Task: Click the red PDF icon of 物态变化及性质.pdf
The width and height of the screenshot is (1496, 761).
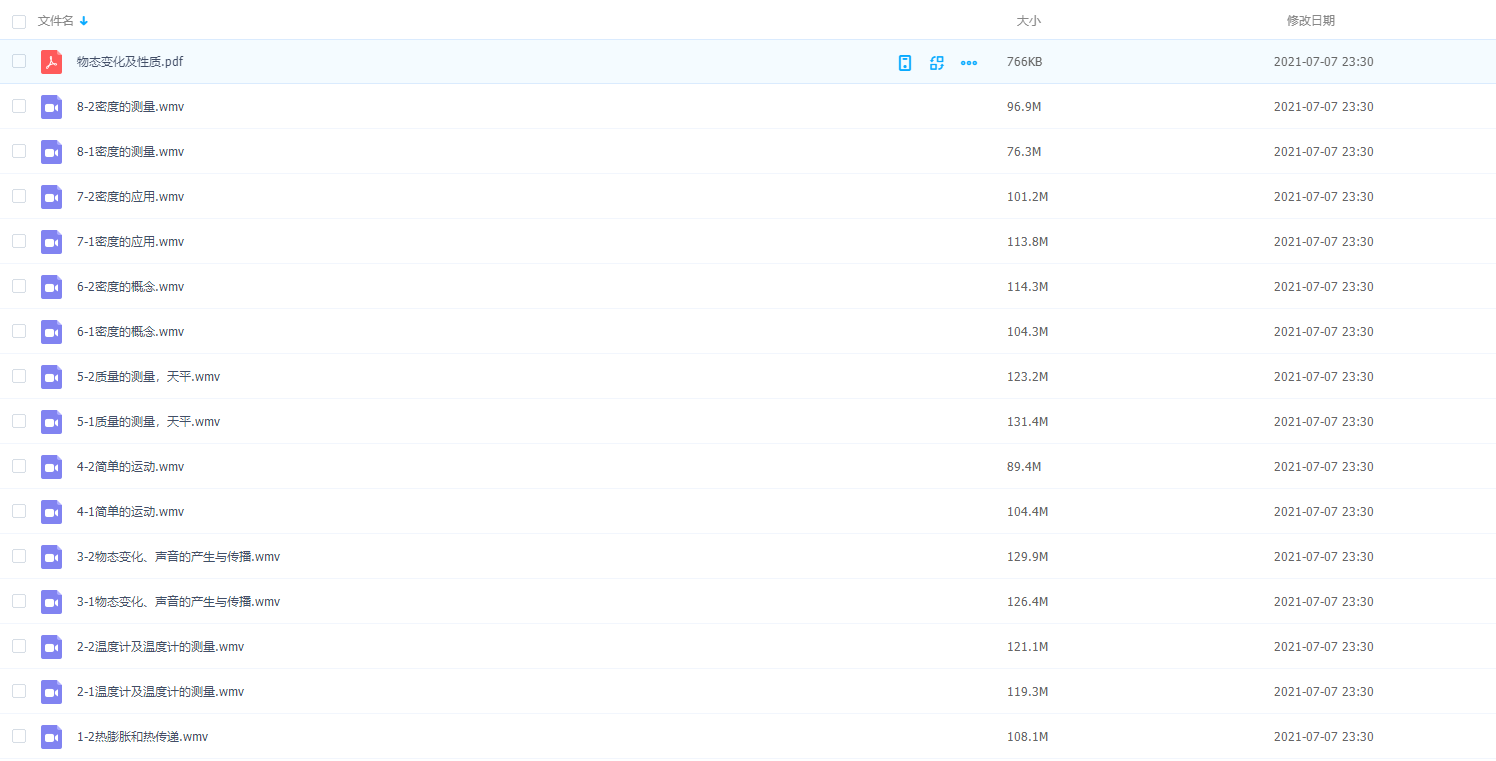Action: coord(51,62)
